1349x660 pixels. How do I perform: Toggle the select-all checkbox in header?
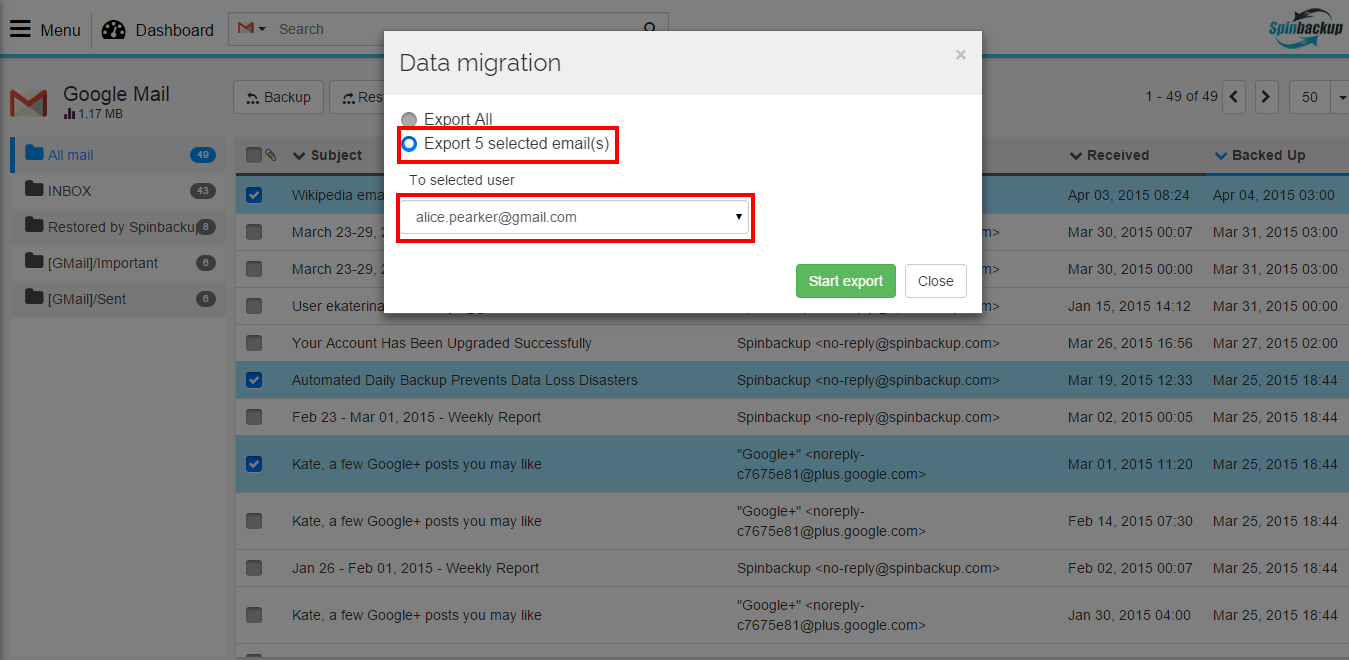point(254,155)
